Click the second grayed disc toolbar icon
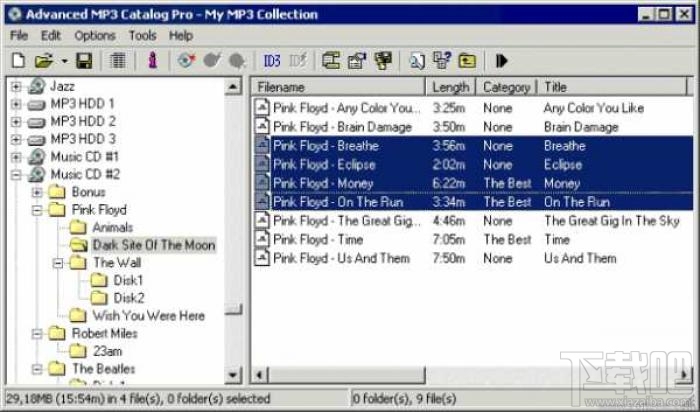This screenshot has height=412, width=700. pyautogui.click(x=237, y=61)
